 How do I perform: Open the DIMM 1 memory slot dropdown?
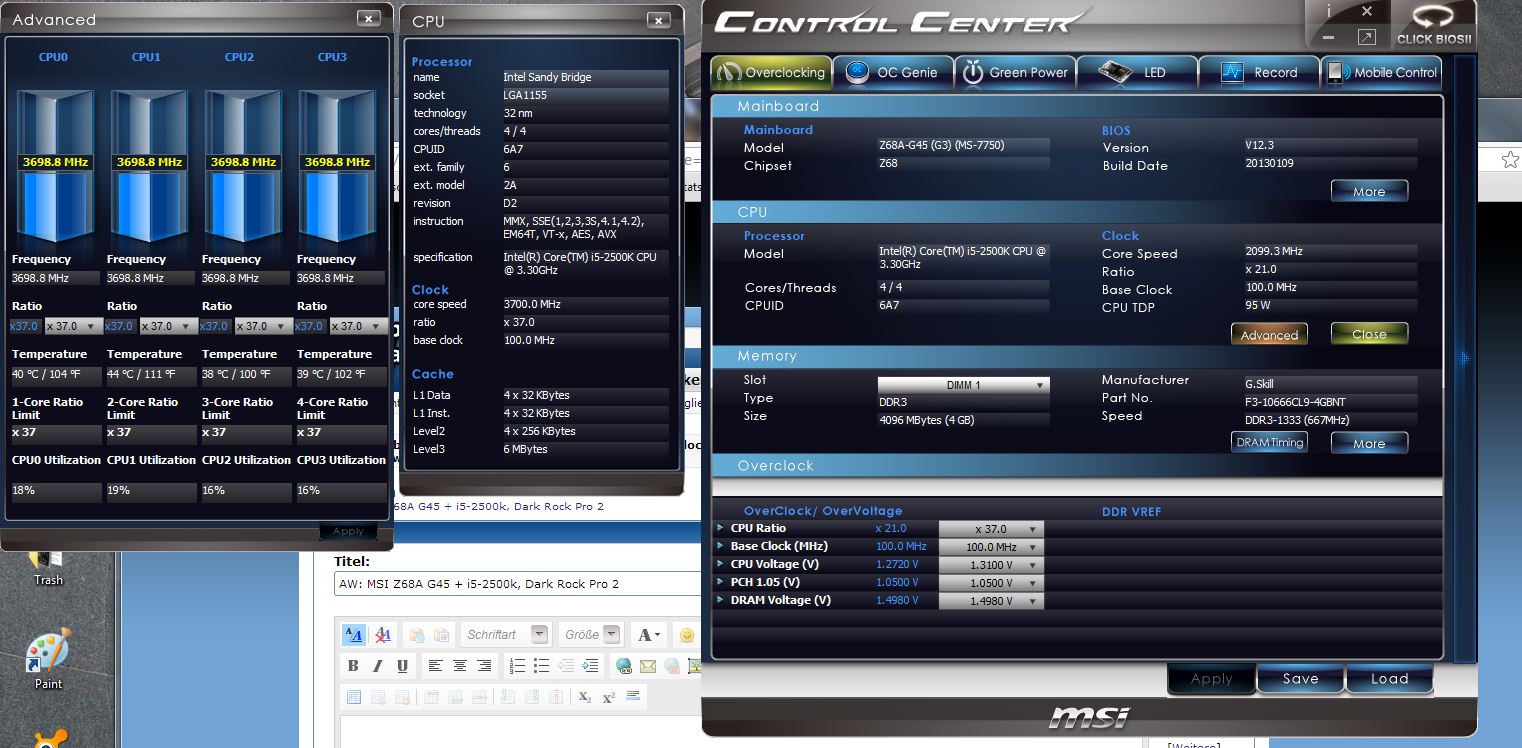(963, 385)
